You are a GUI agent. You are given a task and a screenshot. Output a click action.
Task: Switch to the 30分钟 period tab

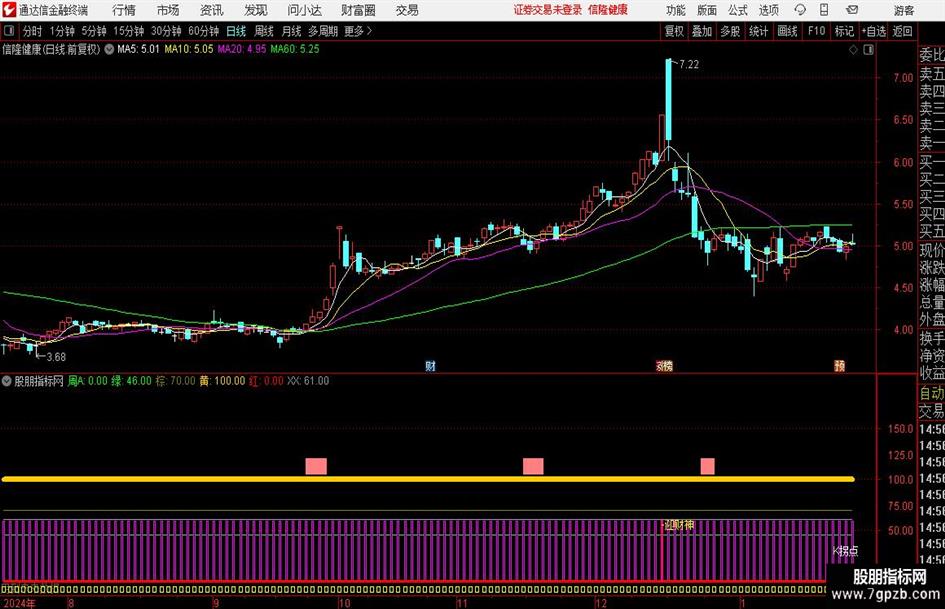tap(166, 31)
